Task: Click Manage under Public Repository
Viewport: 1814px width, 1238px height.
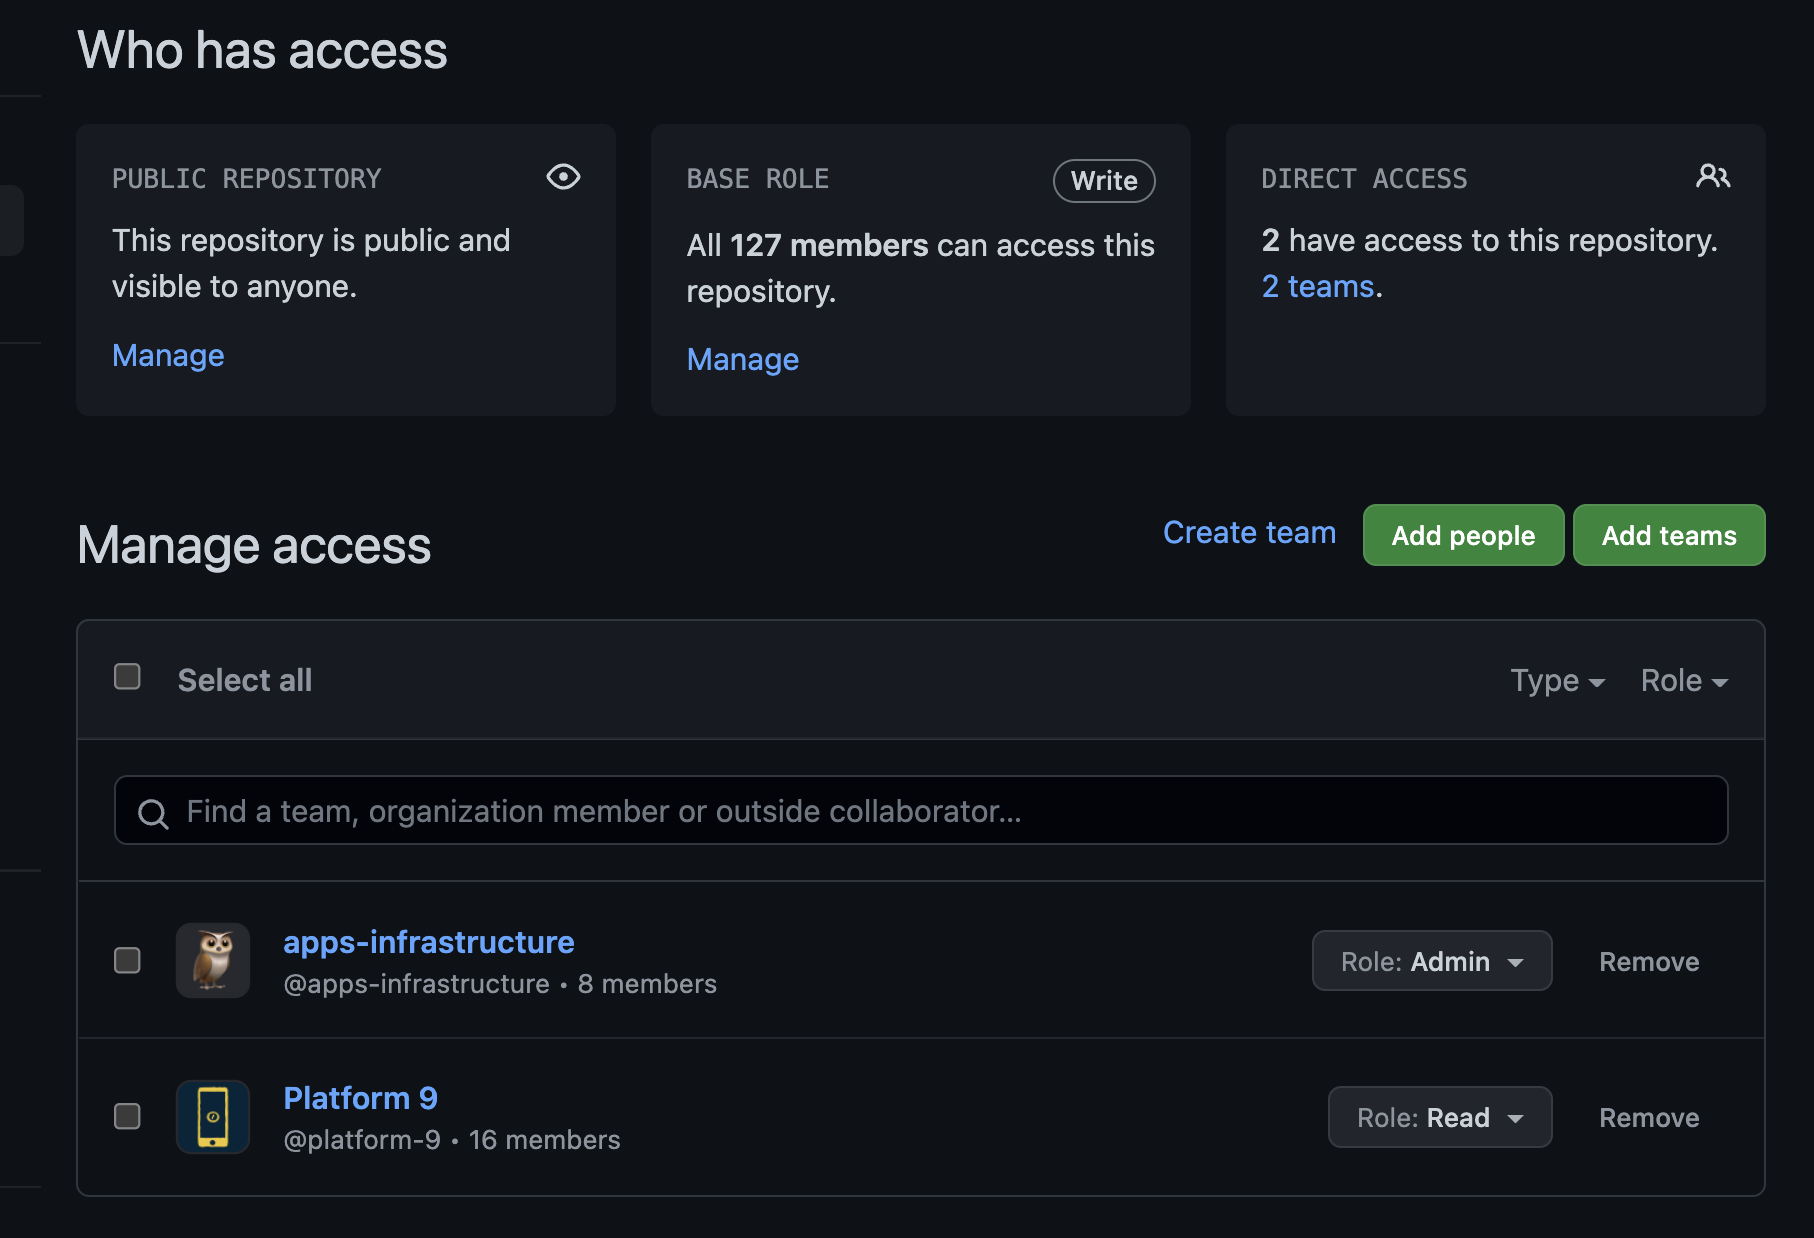Action: point(168,356)
